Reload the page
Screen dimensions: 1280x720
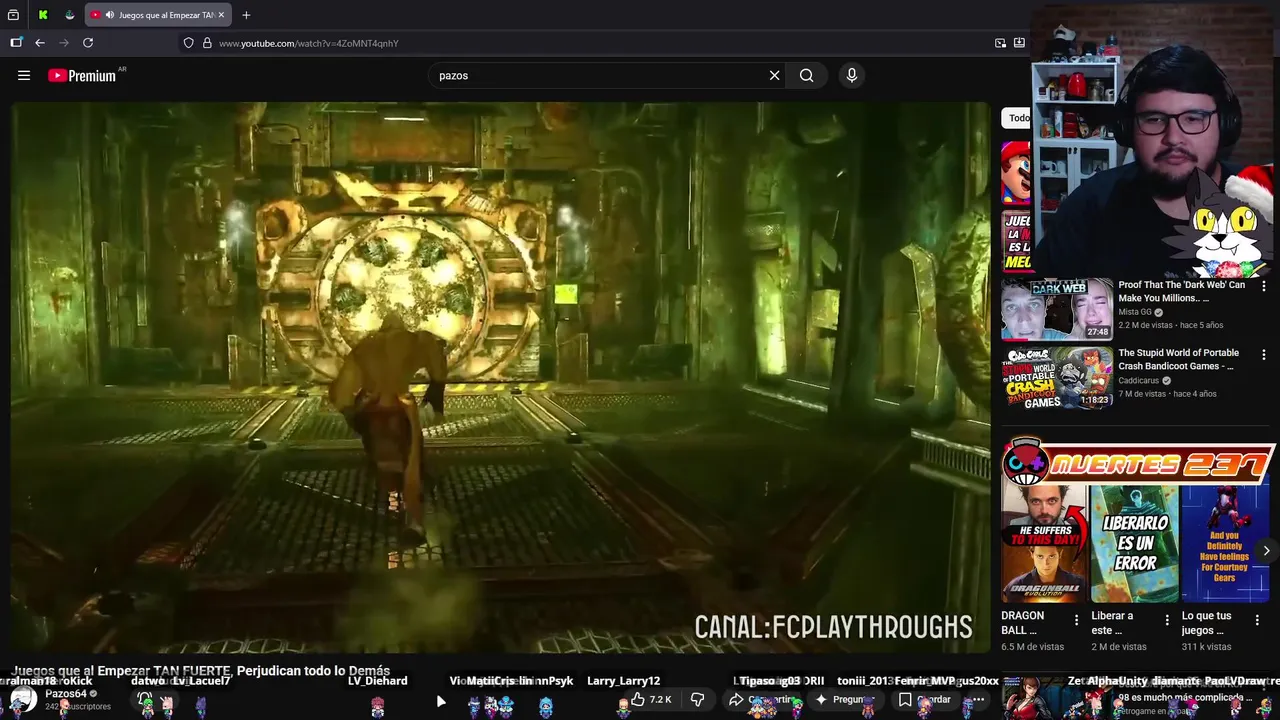click(88, 43)
